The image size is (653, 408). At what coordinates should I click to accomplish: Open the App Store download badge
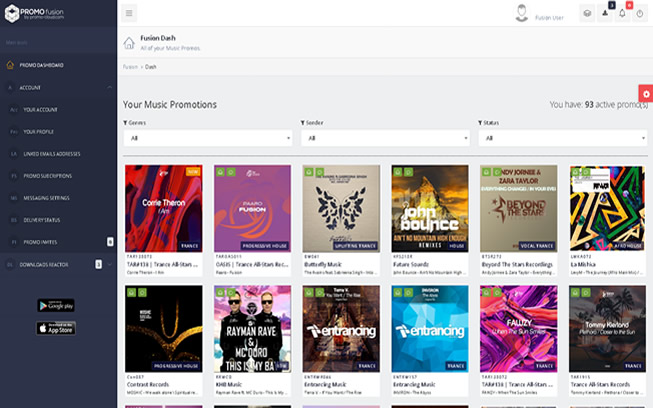56,328
